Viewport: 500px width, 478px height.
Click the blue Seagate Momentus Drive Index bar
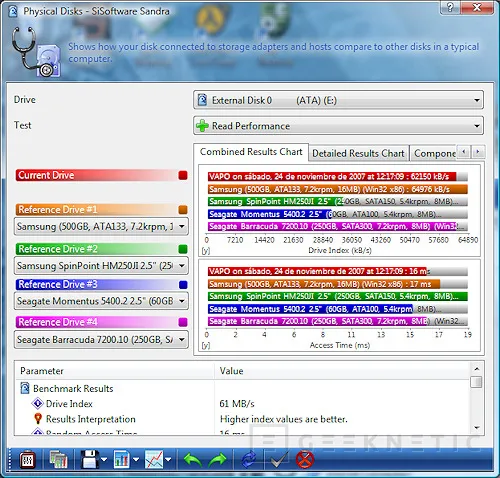269,214
